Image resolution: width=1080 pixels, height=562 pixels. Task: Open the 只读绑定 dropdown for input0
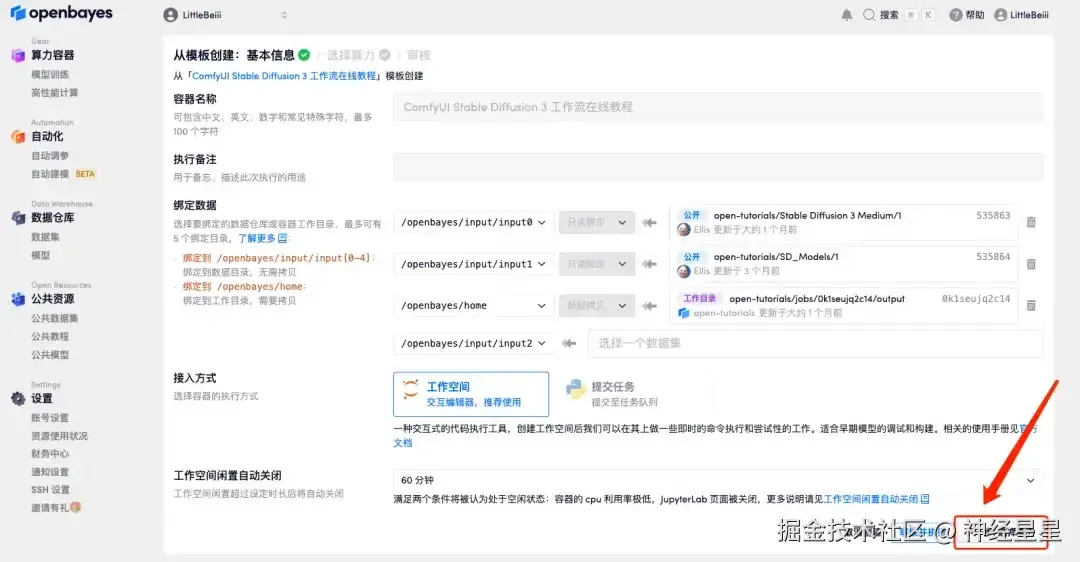[x=596, y=222]
